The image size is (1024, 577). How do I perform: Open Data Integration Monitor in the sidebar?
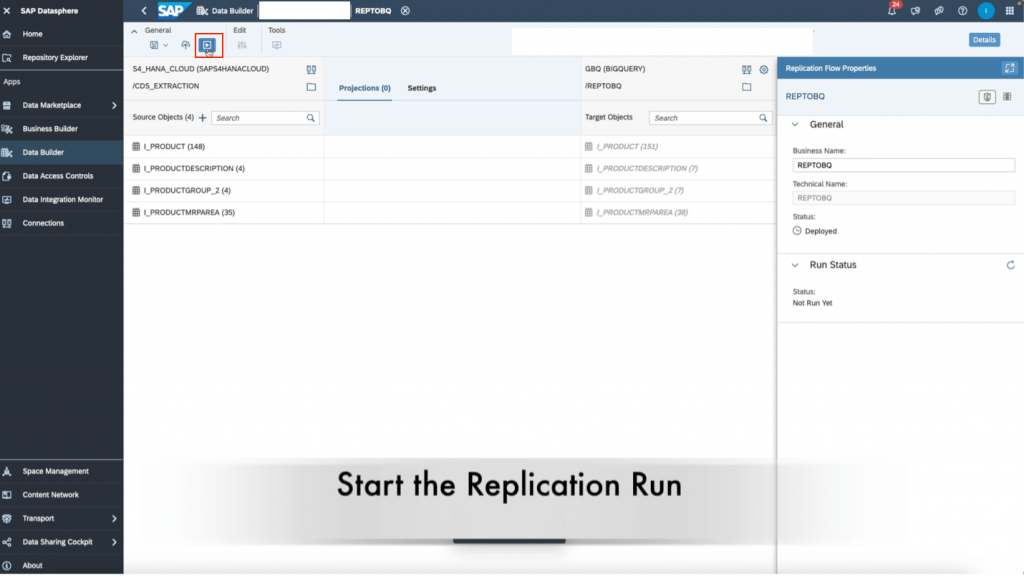pyautogui.click(x=61, y=199)
